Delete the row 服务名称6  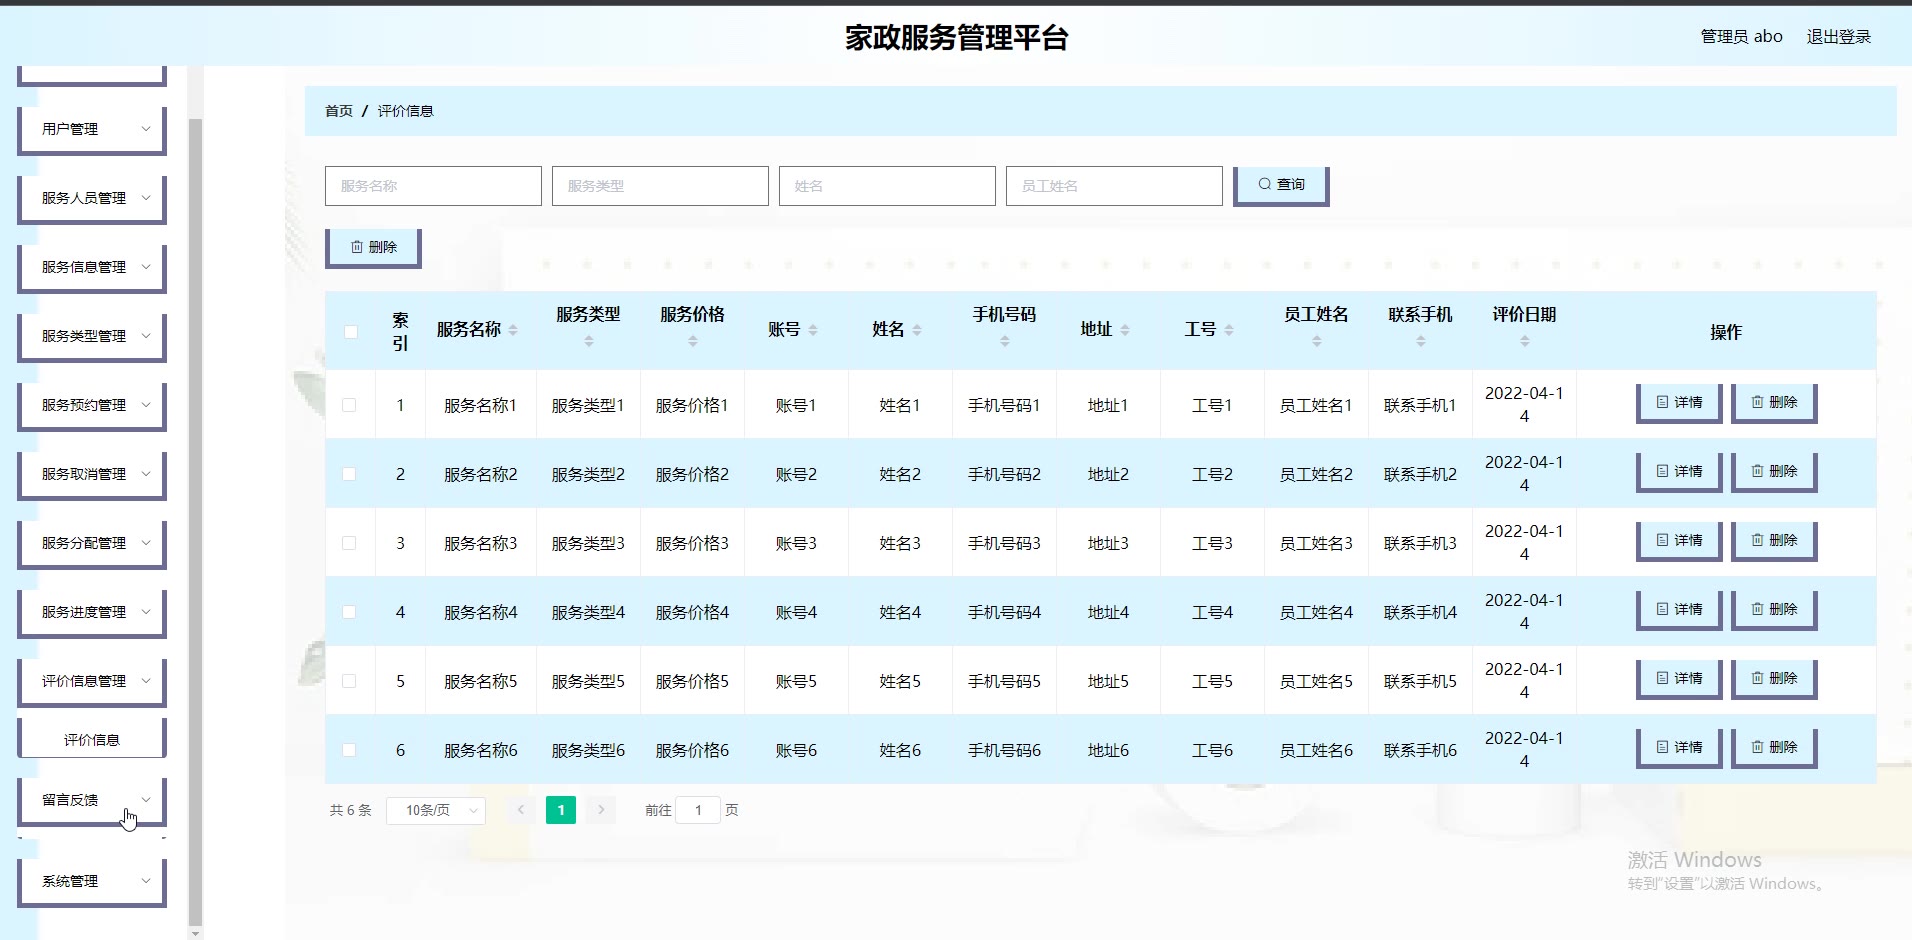point(1774,748)
